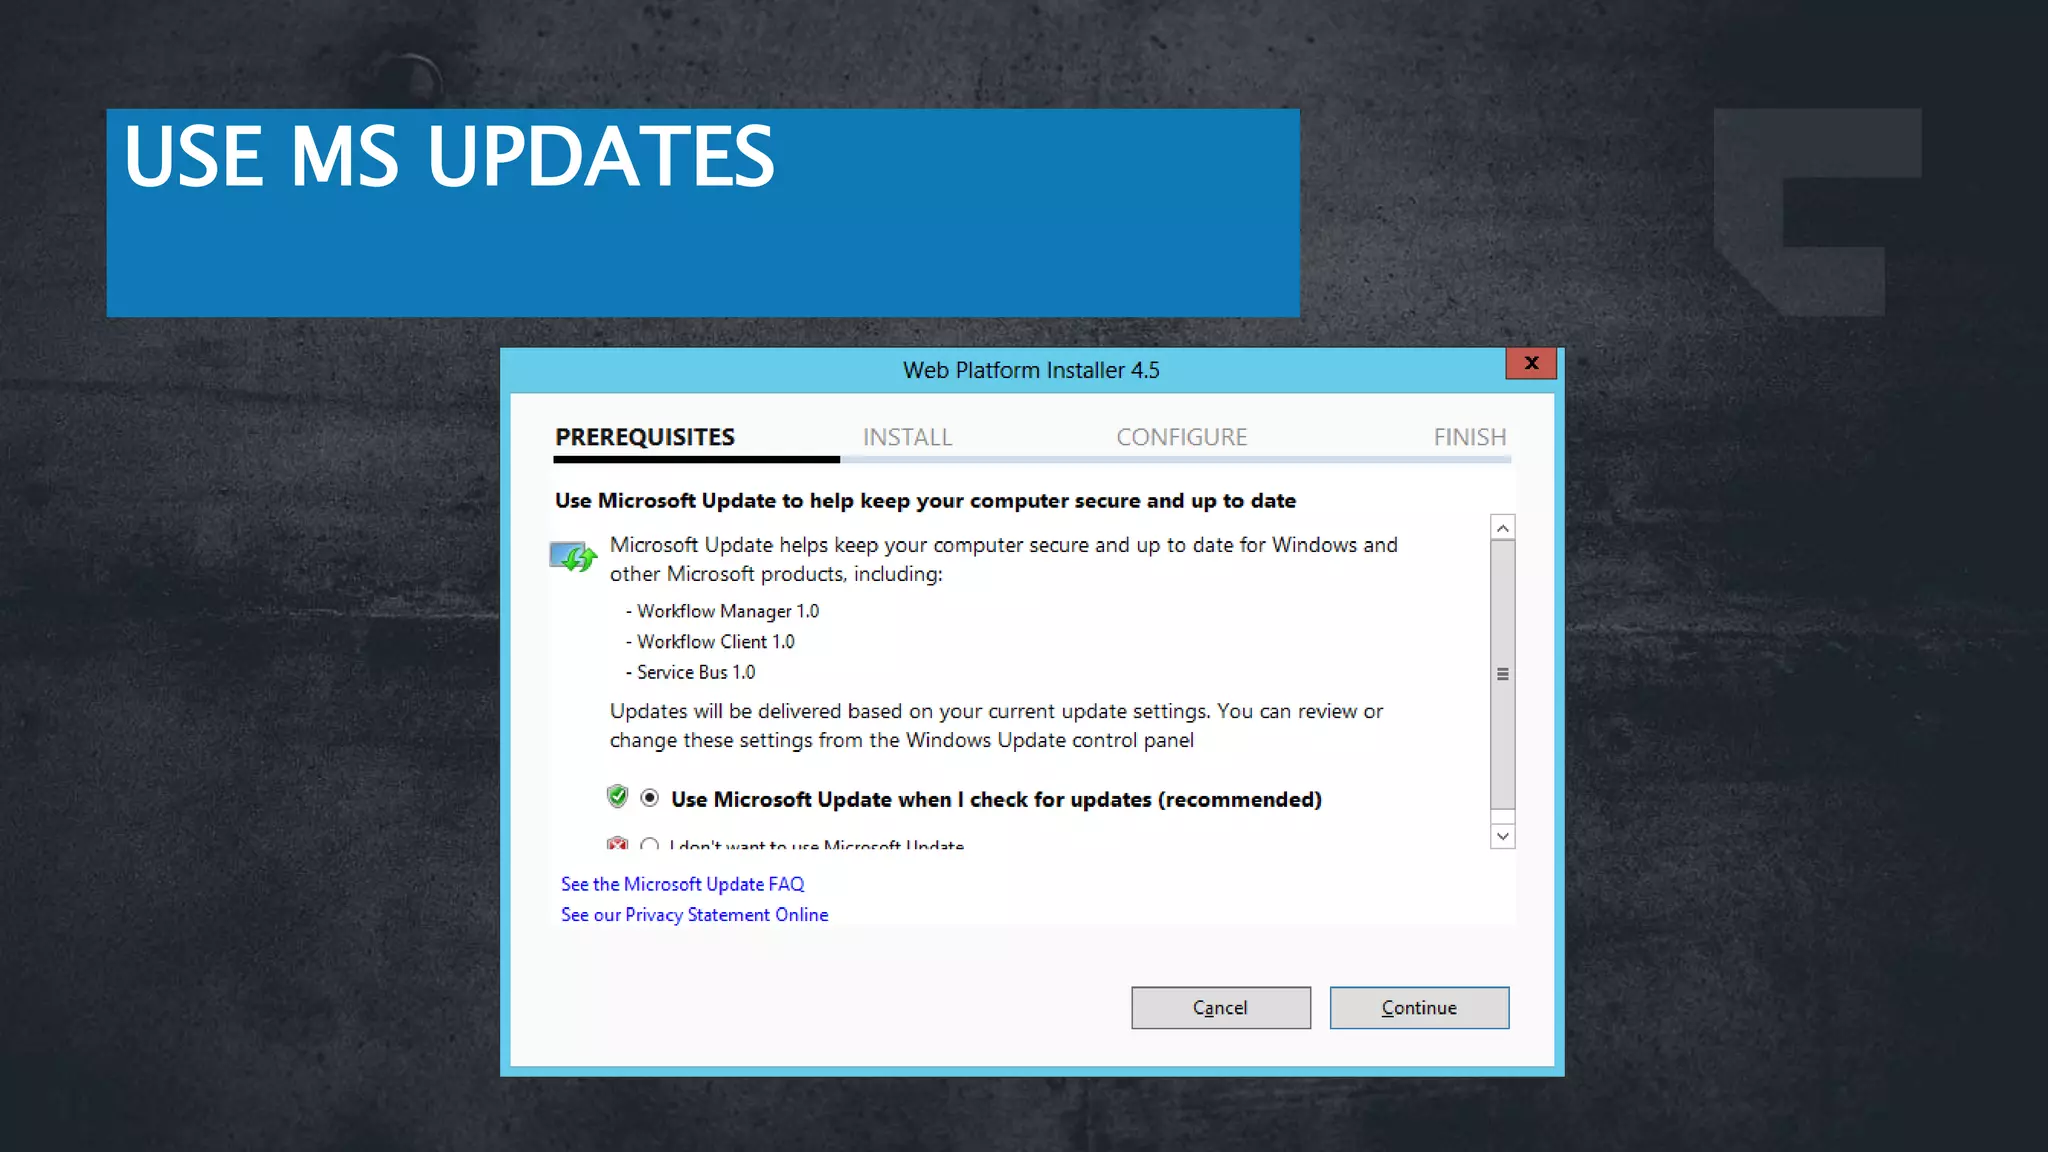The width and height of the screenshot is (2048, 1152).
Task: Close the Web Platform Installer window
Action: [x=1531, y=363]
